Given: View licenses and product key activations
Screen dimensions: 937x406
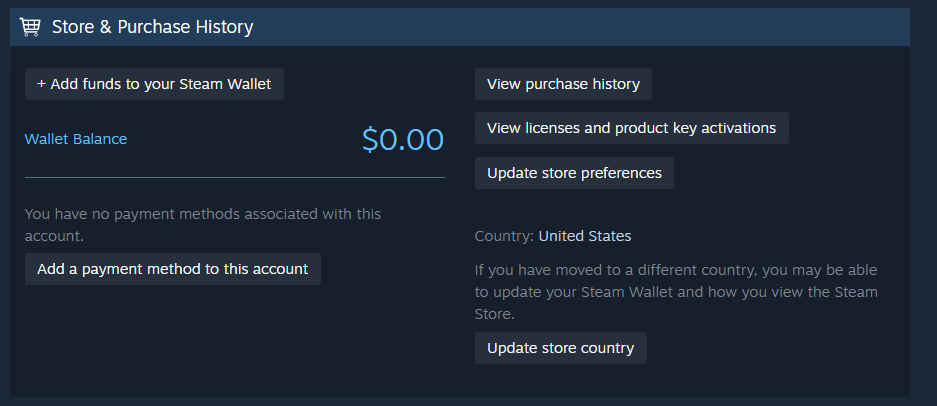Looking at the screenshot, I should 631,128.
